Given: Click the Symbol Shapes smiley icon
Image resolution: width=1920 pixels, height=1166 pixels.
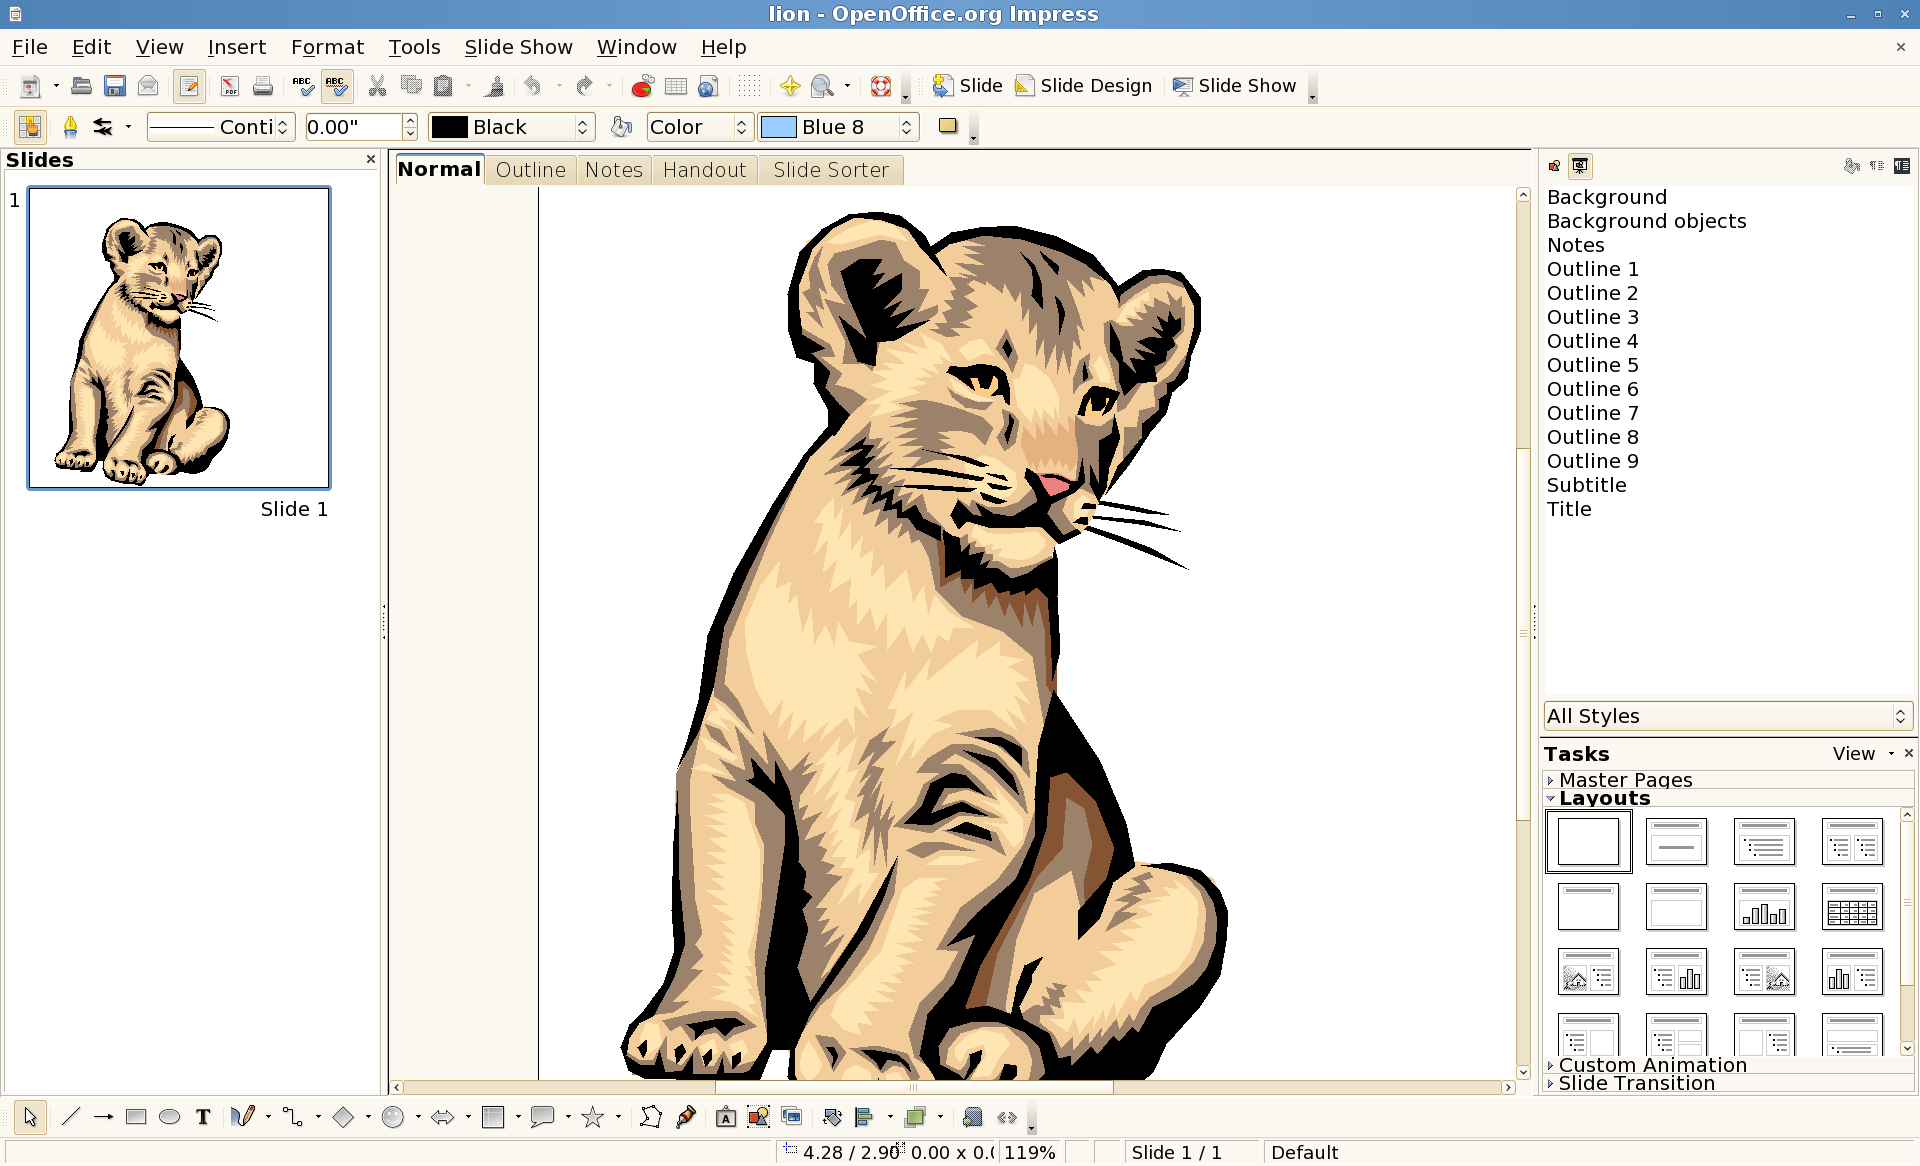Looking at the screenshot, I should coord(393,1117).
